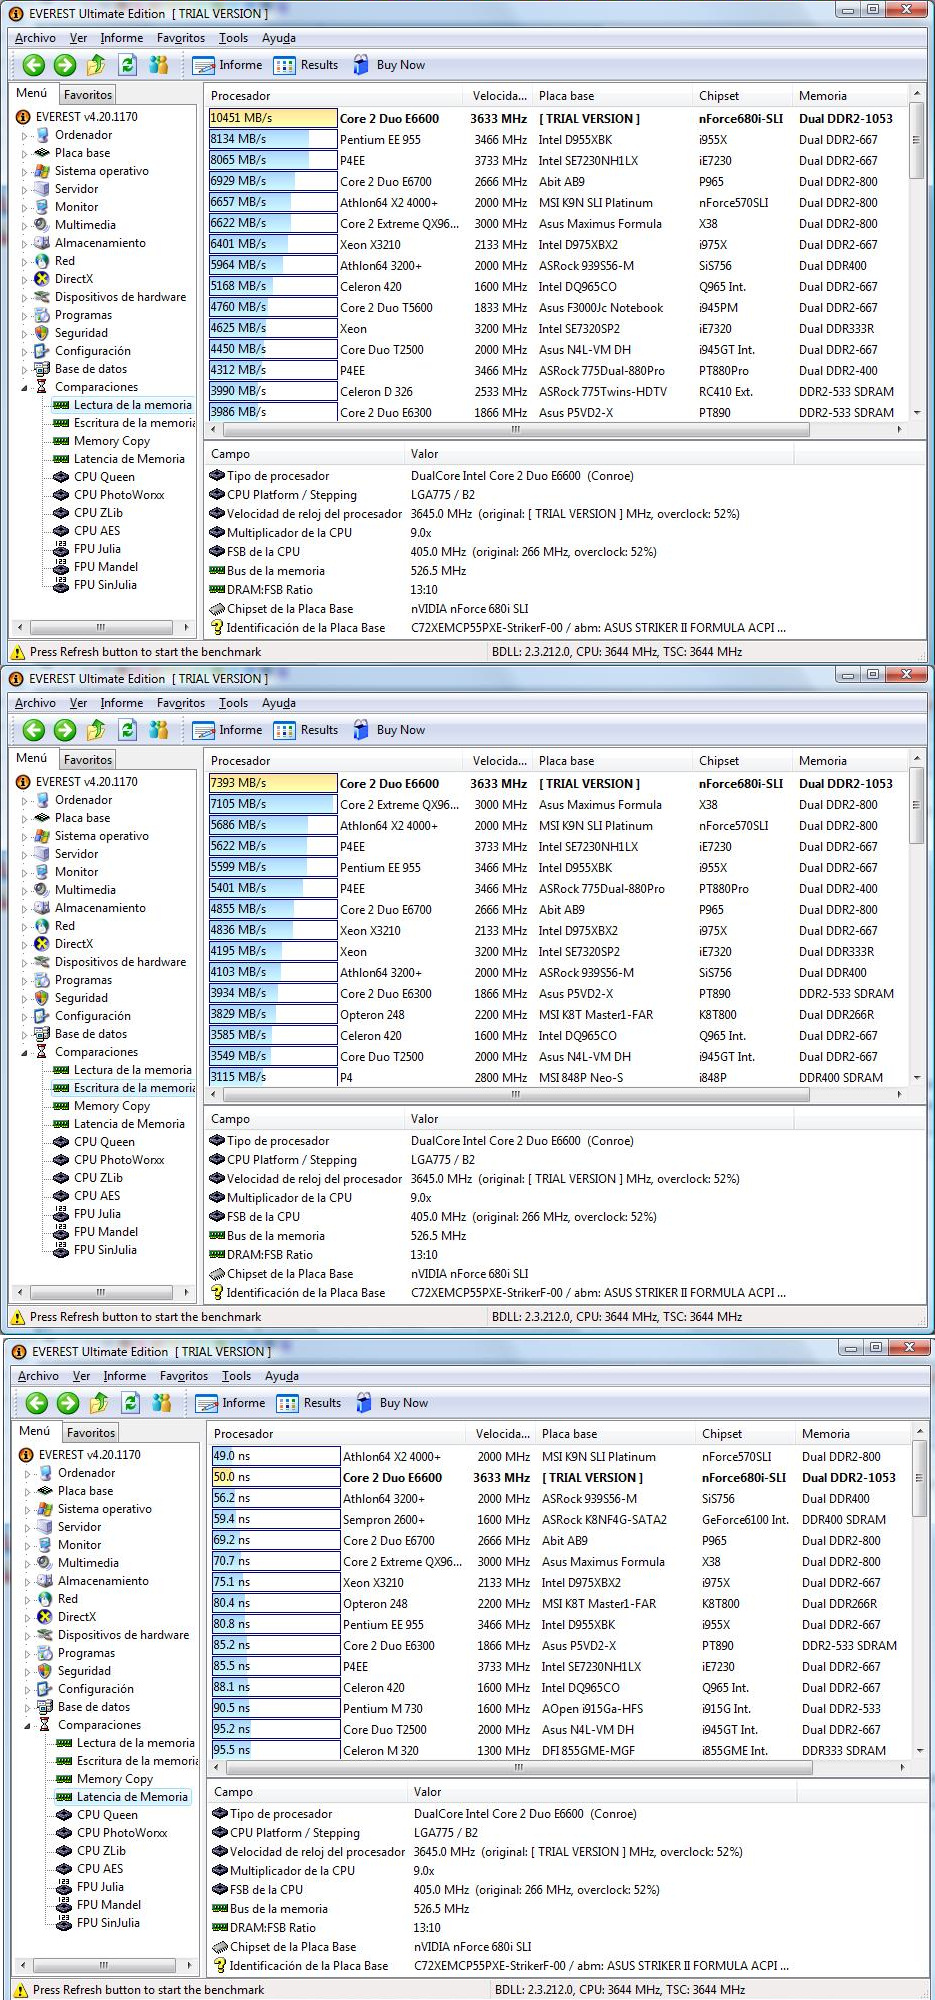Click the 10451 MB/s result bar
The image size is (935, 2000).
(x=272, y=118)
